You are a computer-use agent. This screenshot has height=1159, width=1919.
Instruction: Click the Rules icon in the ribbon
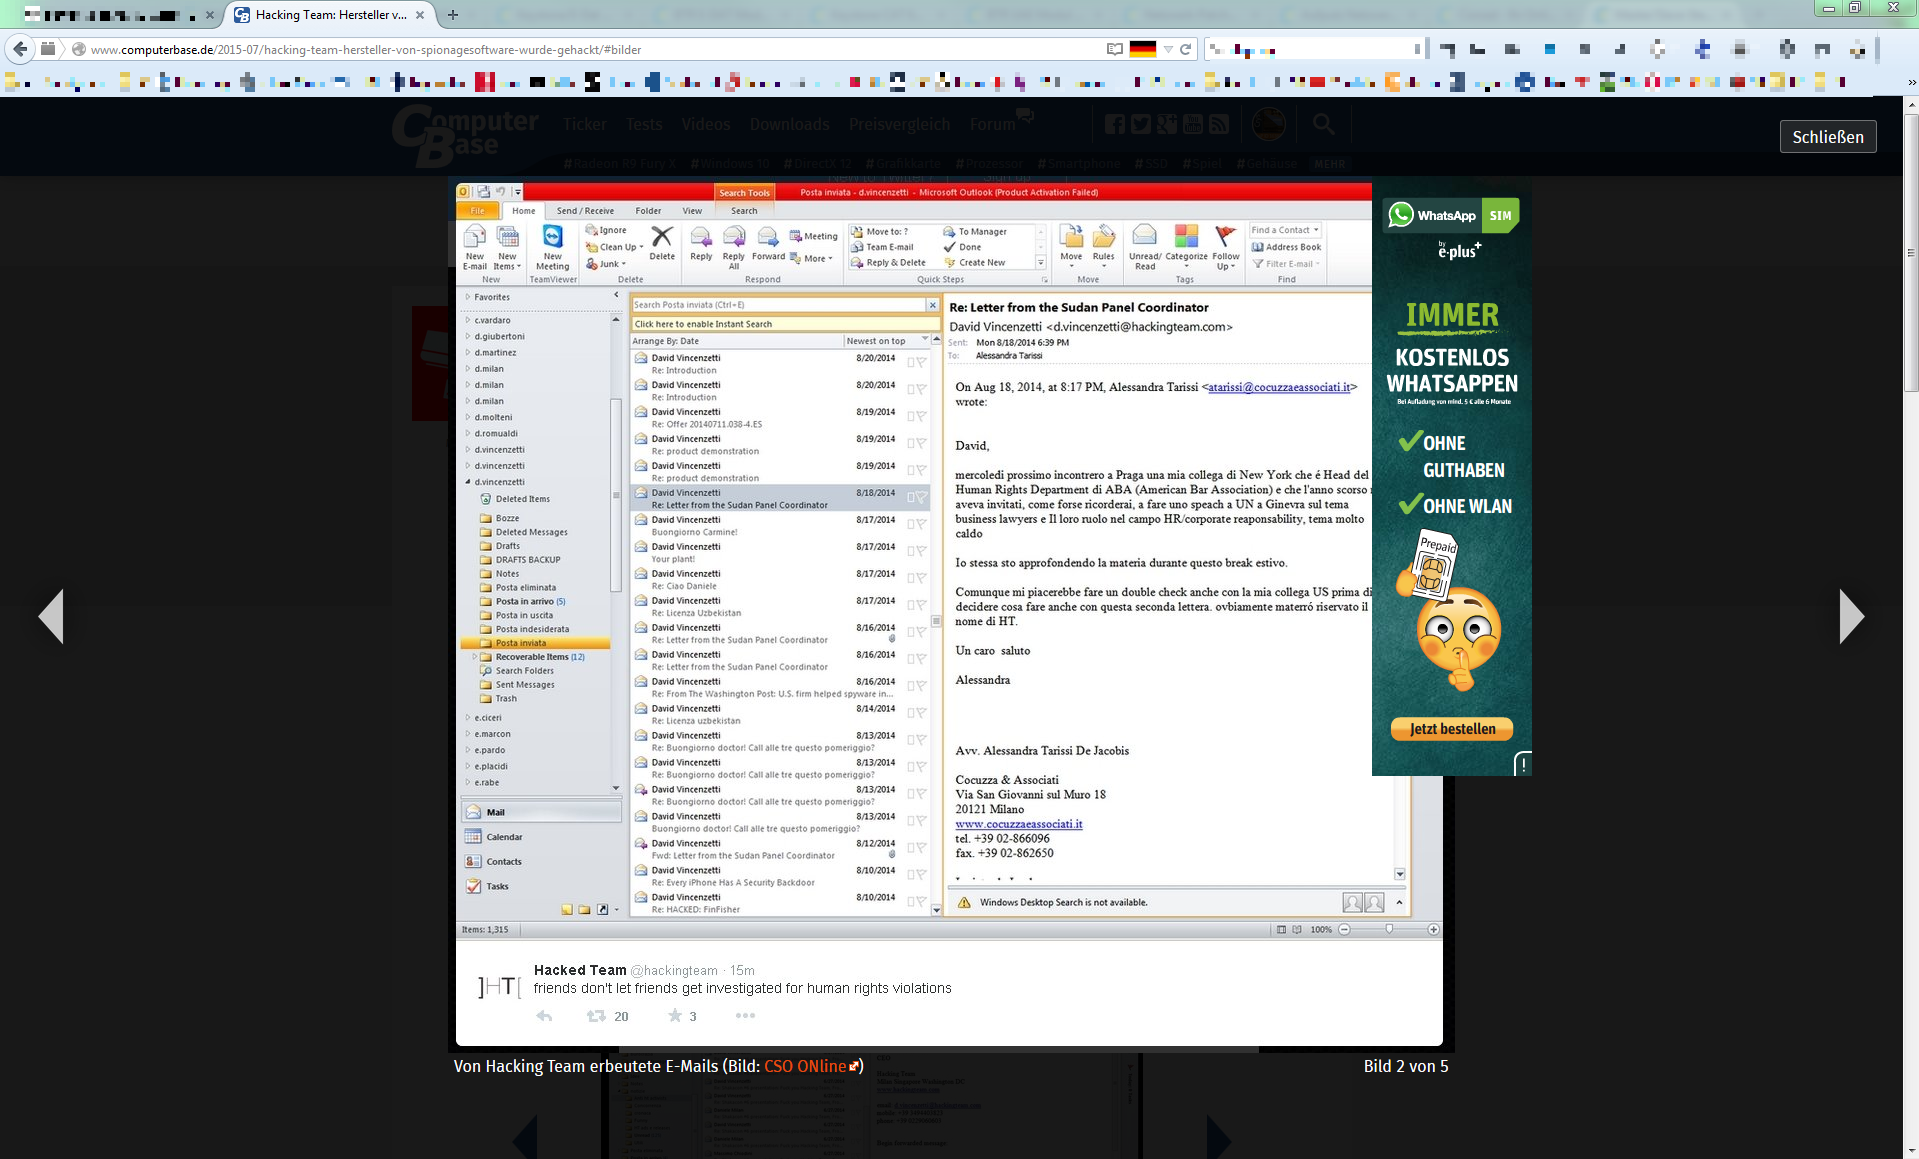1103,237
